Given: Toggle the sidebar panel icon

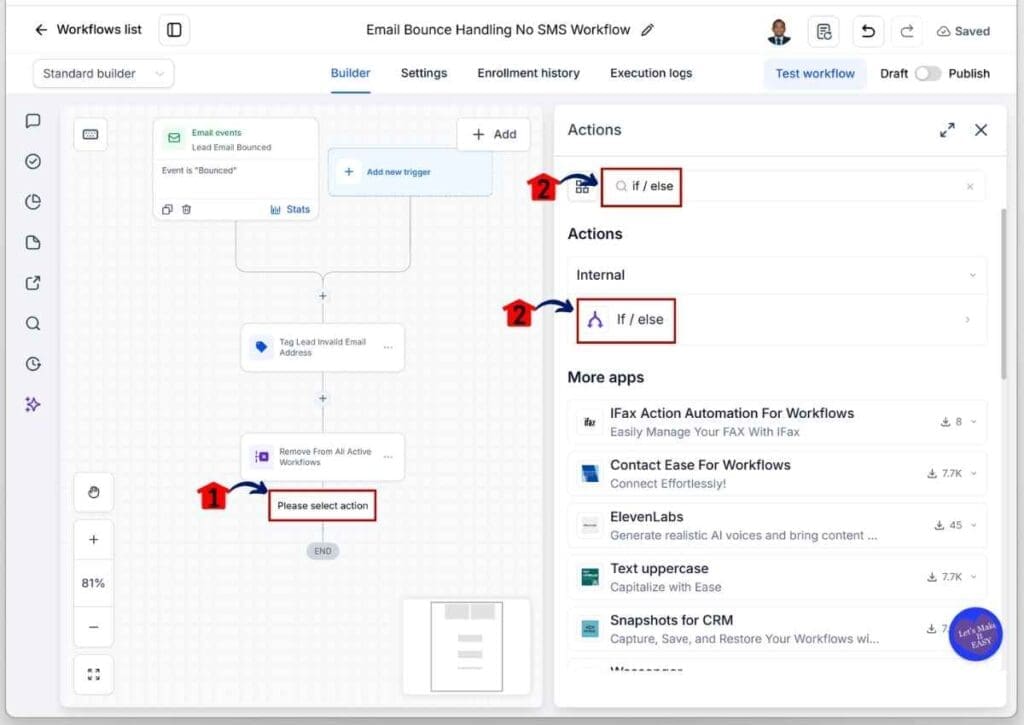Looking at the screenshot, I should tap(174, 30).
